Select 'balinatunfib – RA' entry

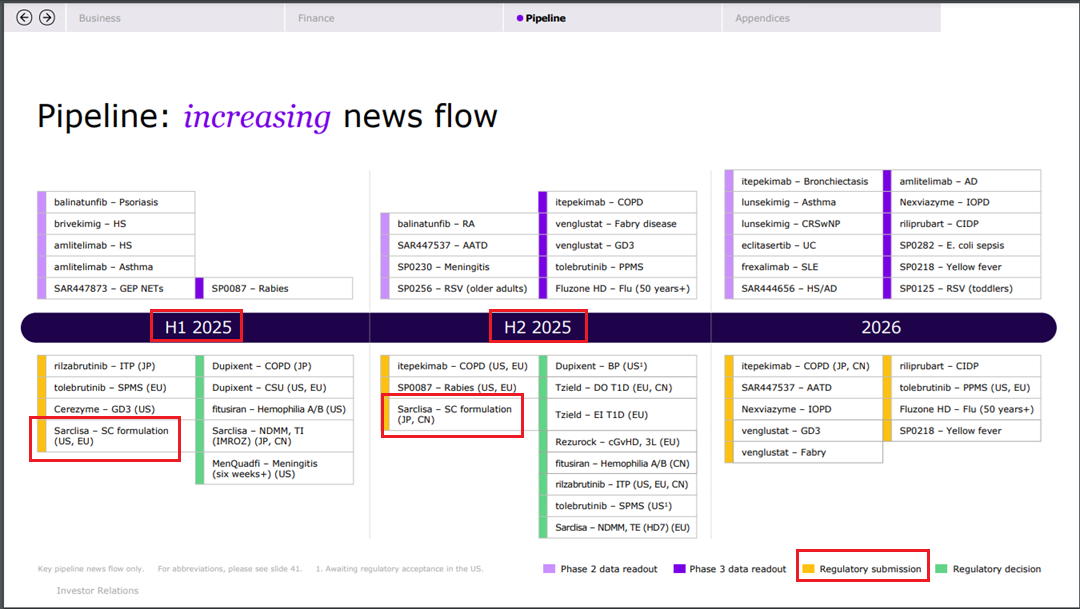point(459,224)
